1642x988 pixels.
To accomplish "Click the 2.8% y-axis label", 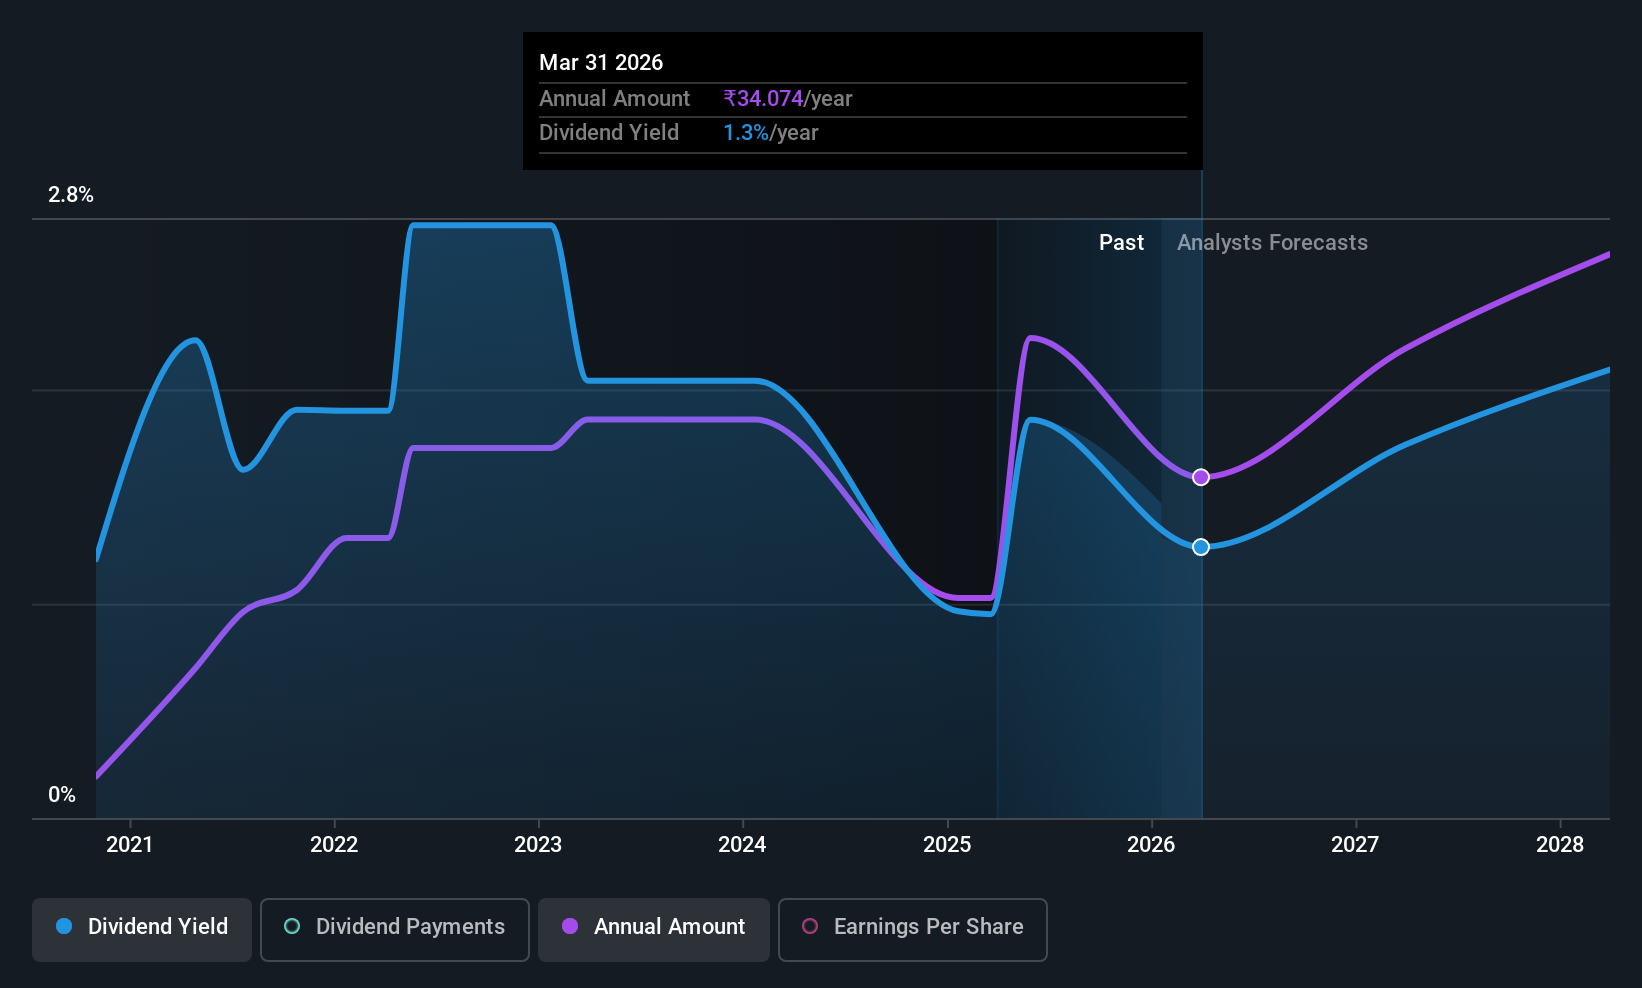I will 71,195.
